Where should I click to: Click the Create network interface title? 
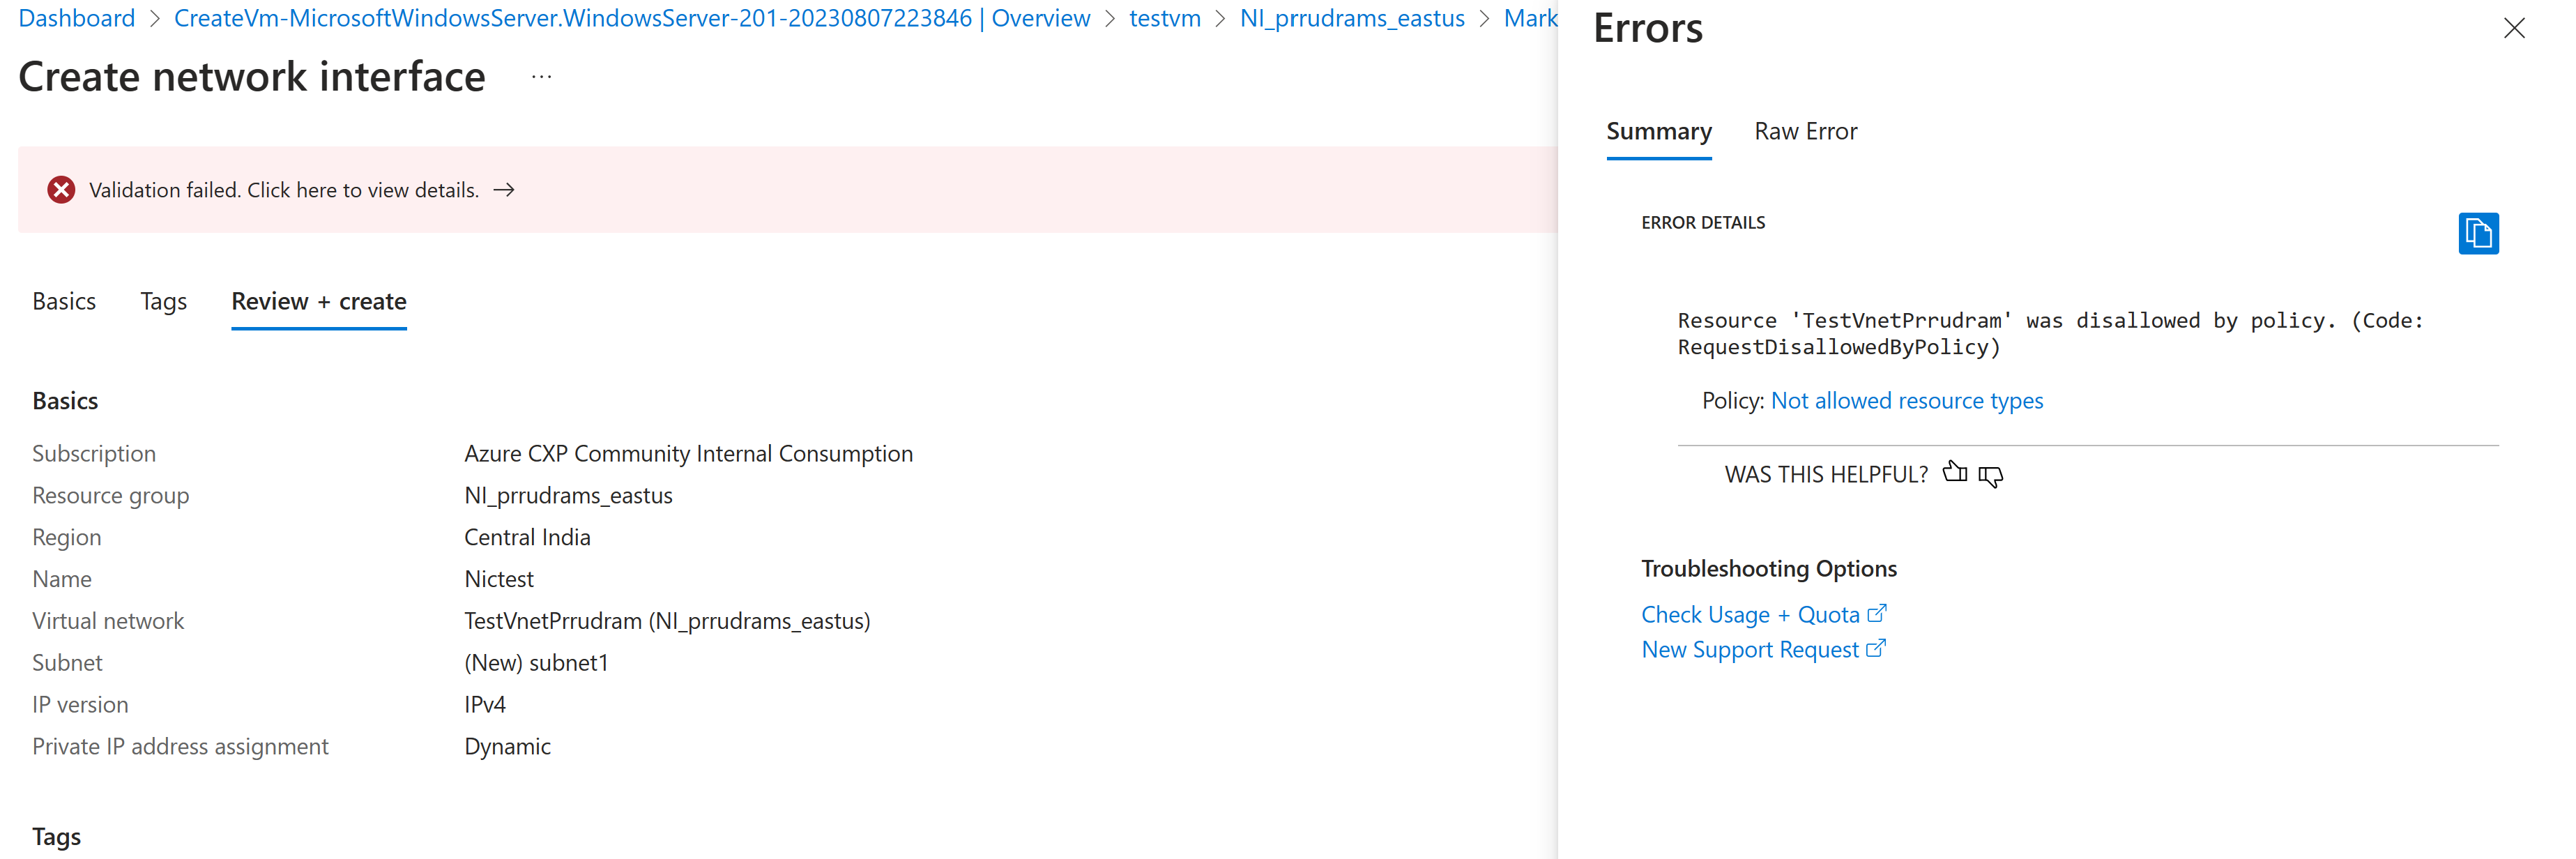pyautogui.click(x=252, y=77)
